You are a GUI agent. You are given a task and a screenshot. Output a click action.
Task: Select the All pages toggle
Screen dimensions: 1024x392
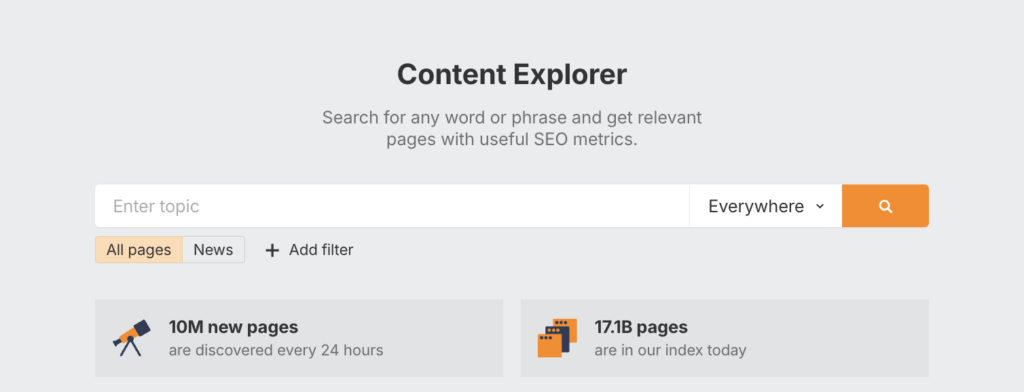coord(138,250)
